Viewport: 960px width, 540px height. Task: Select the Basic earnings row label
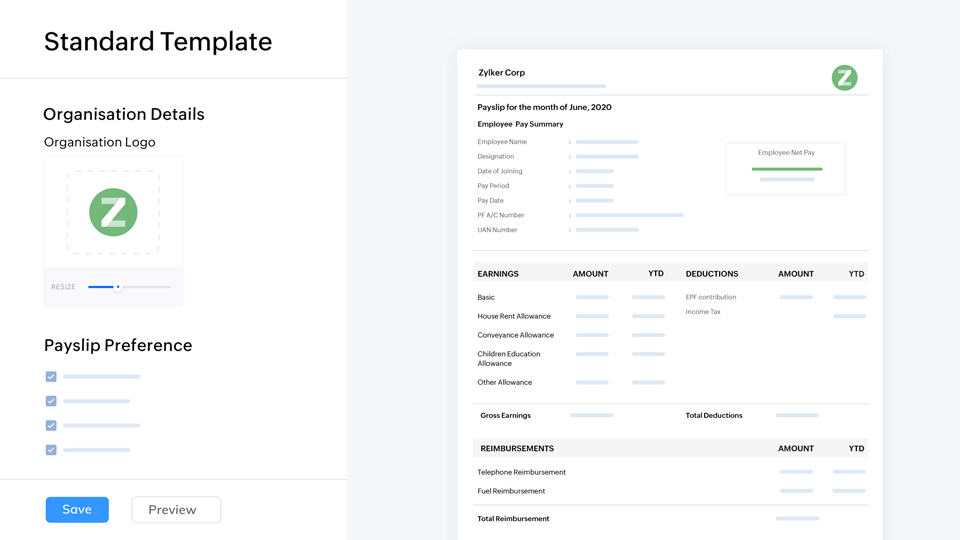click(x=486, y=298)
